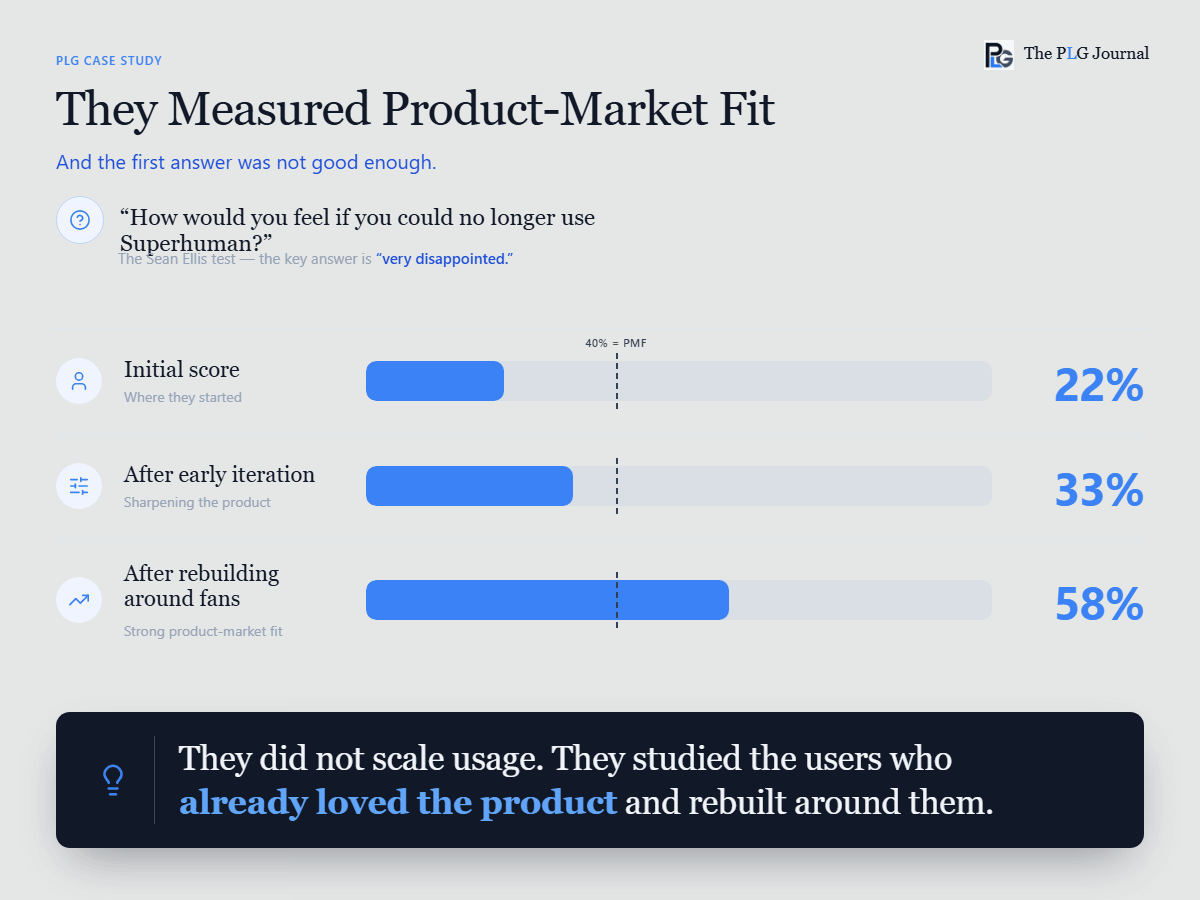Click the 33% score value

tap(1099, 491)
